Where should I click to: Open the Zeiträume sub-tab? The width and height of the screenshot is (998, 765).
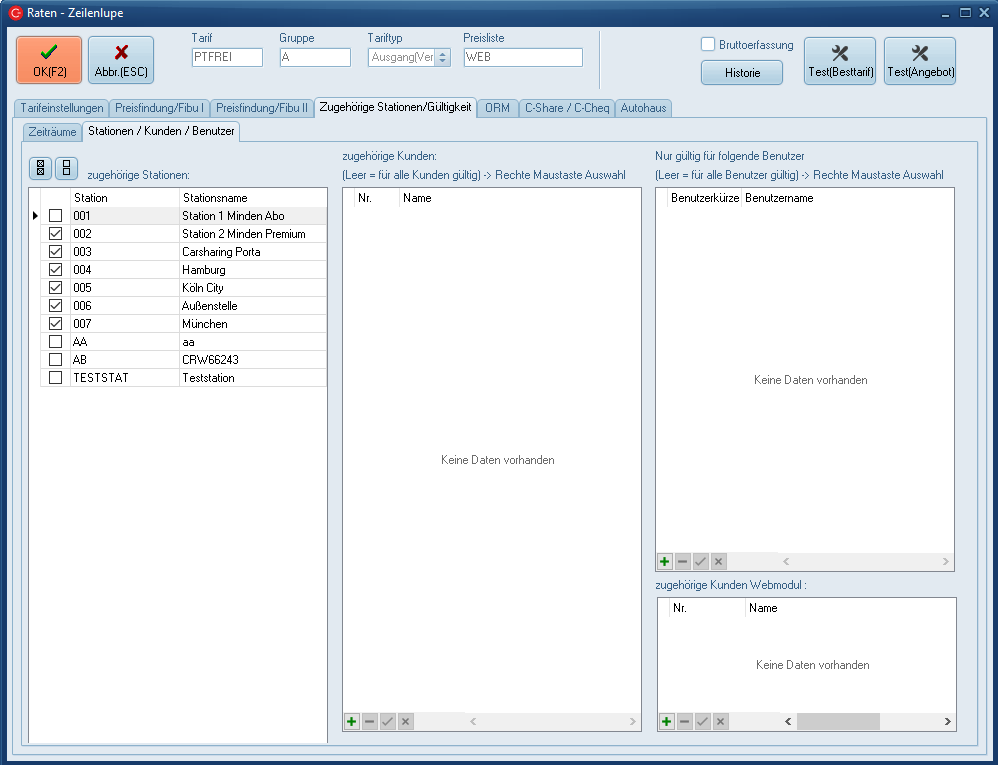53,131
